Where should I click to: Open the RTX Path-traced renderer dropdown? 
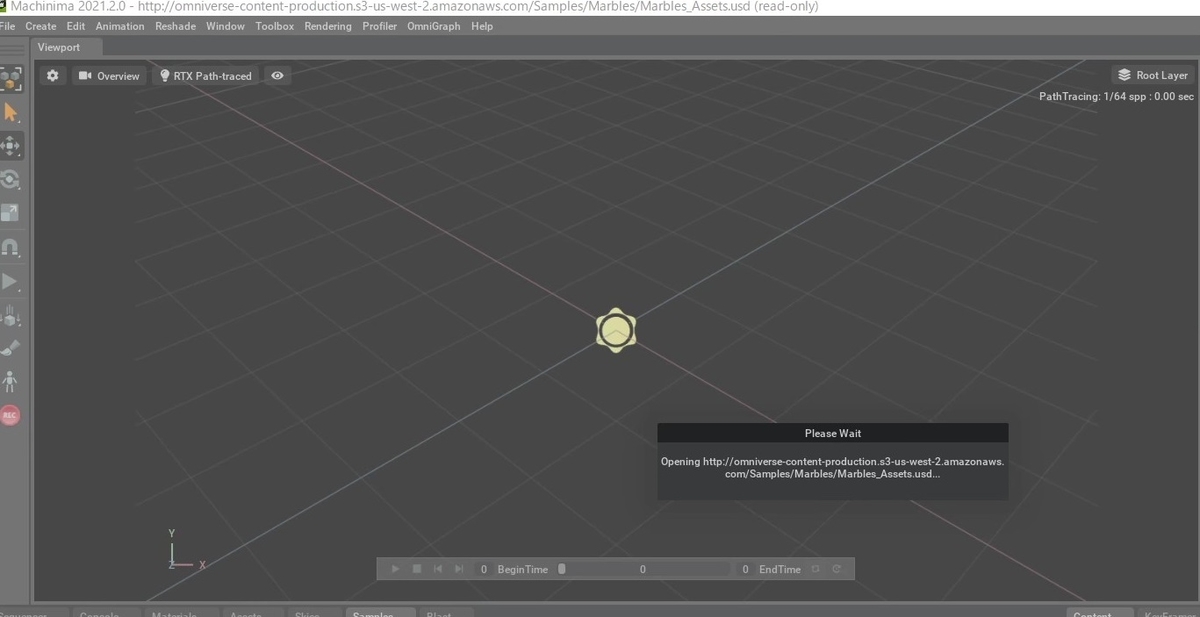coord(206,76)
